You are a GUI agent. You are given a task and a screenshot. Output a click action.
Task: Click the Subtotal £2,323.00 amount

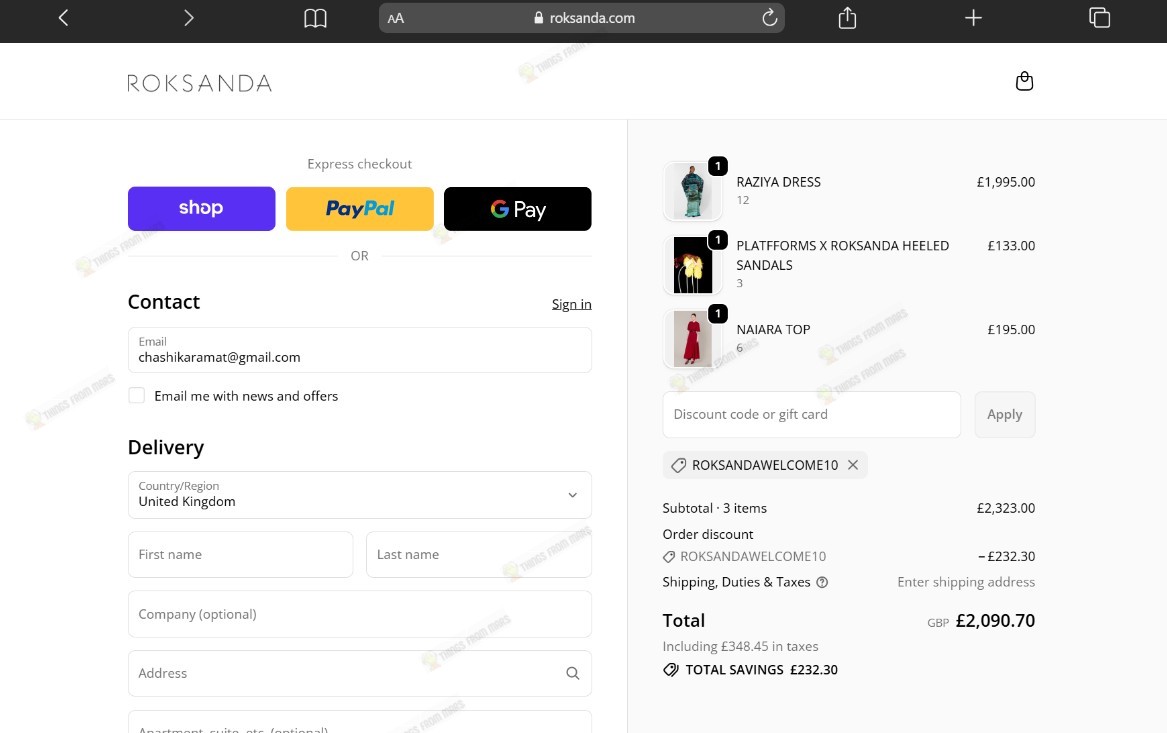pyautogui.click(x=1005, y=508)
